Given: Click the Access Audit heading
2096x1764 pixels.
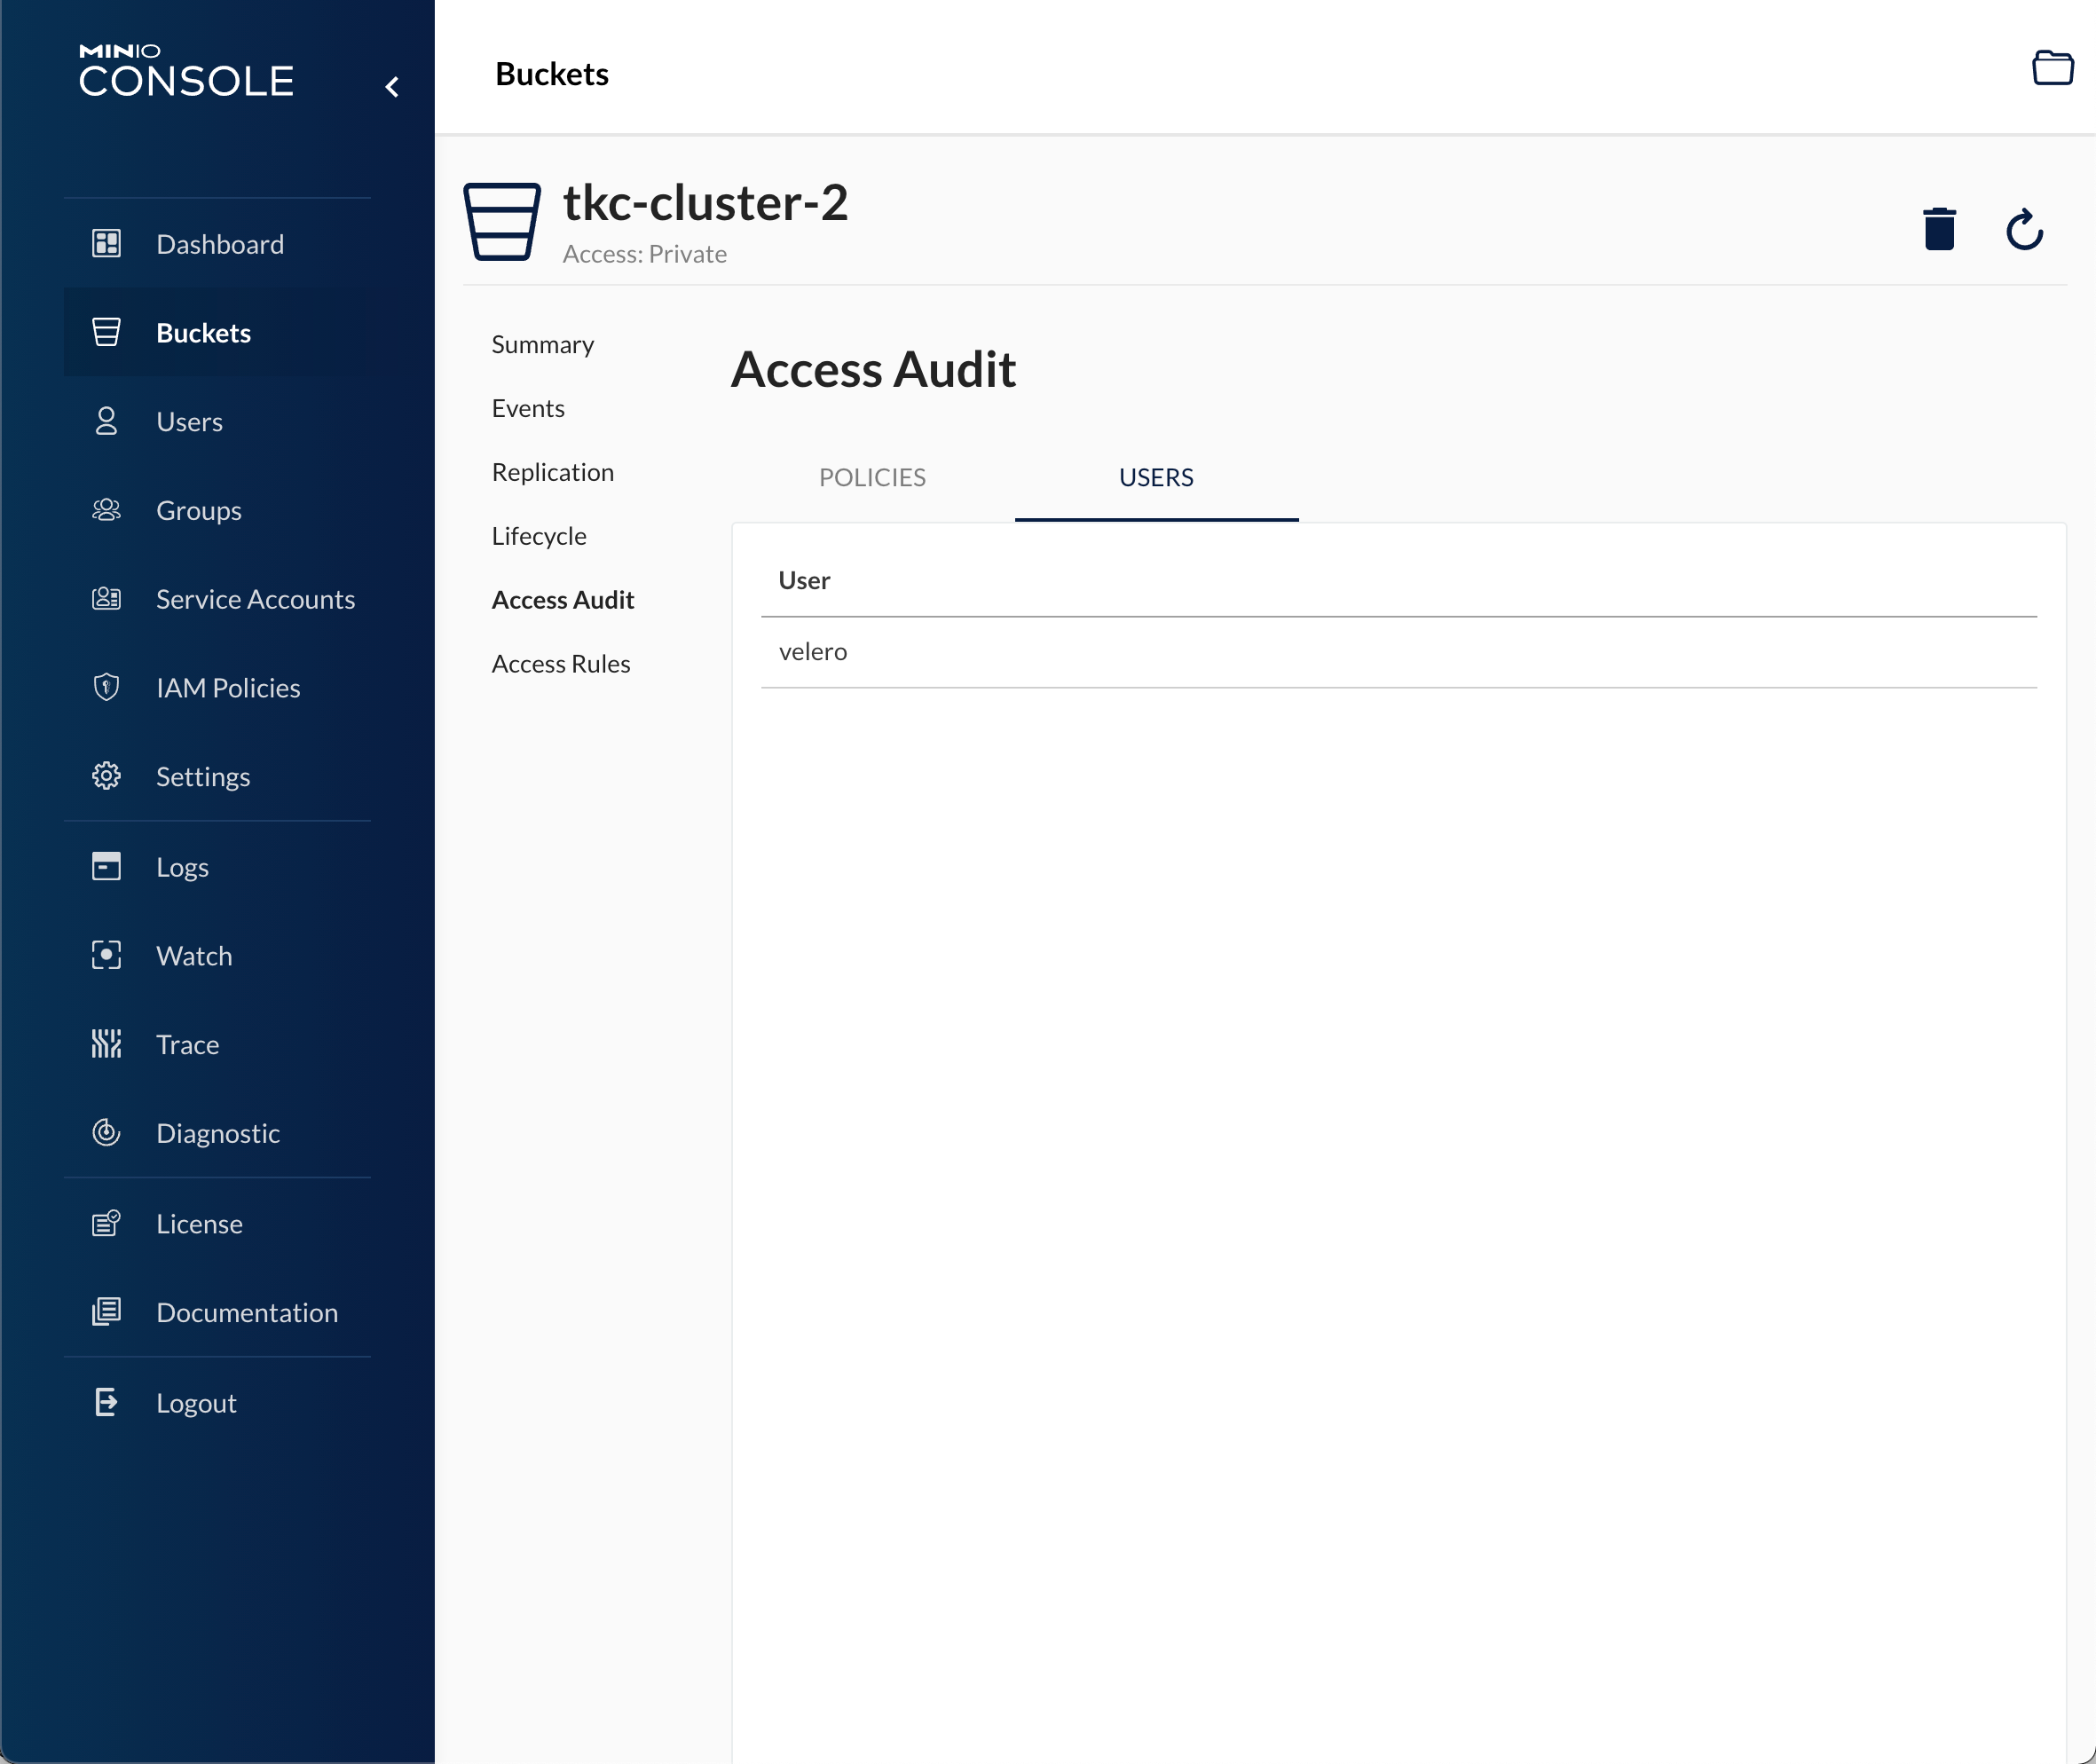Looking at the screenshot, I should (x=873, y=369).
